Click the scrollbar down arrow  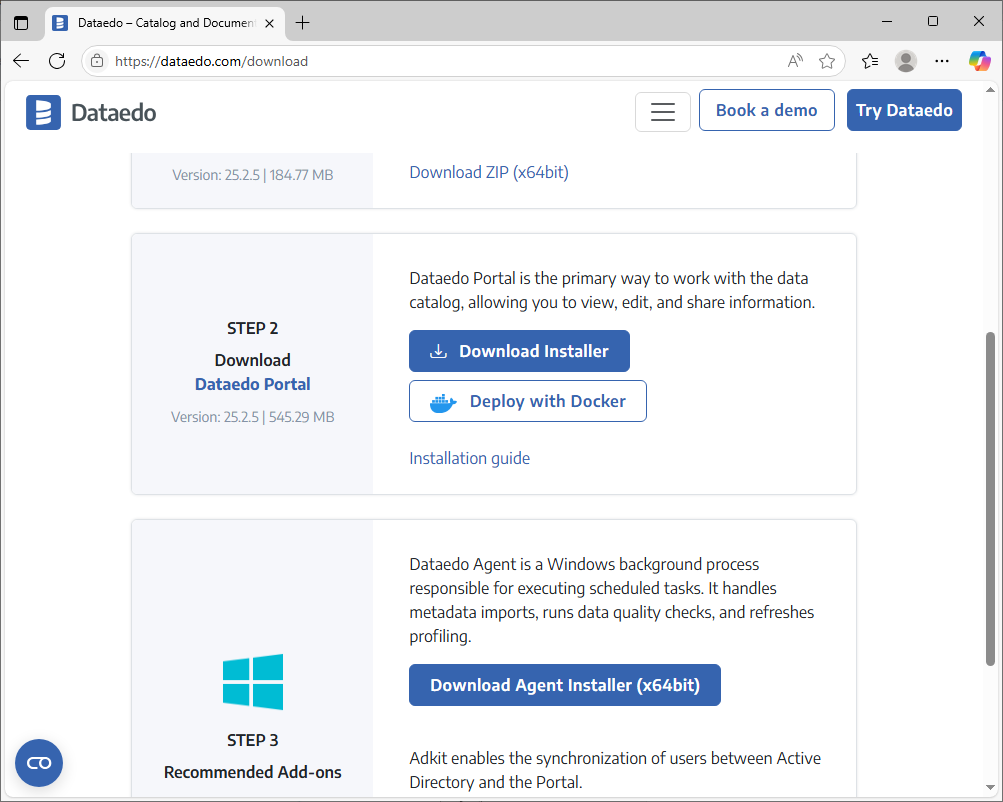coord(990,788)
